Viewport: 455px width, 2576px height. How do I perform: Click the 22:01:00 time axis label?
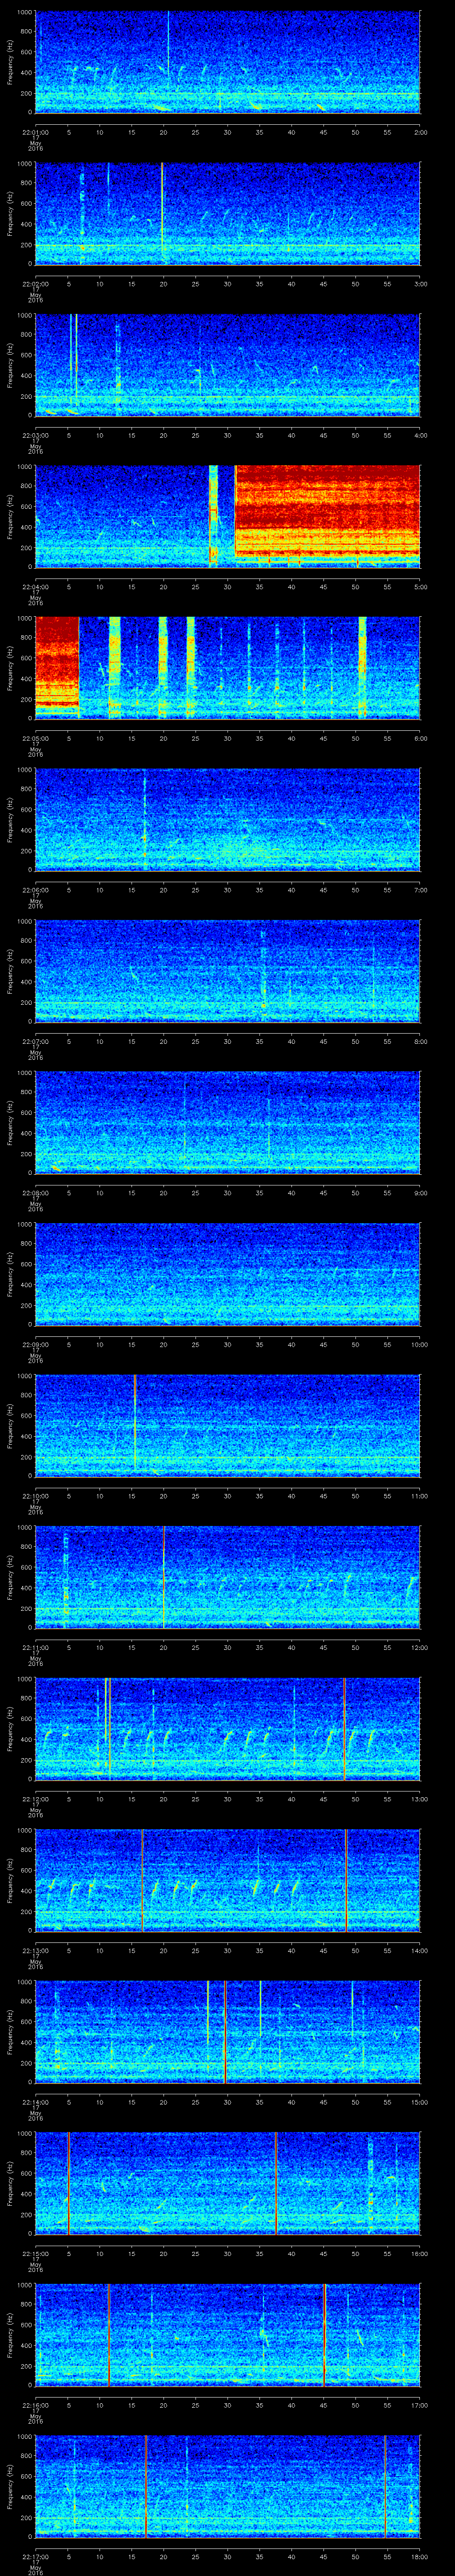coord(35,132)
